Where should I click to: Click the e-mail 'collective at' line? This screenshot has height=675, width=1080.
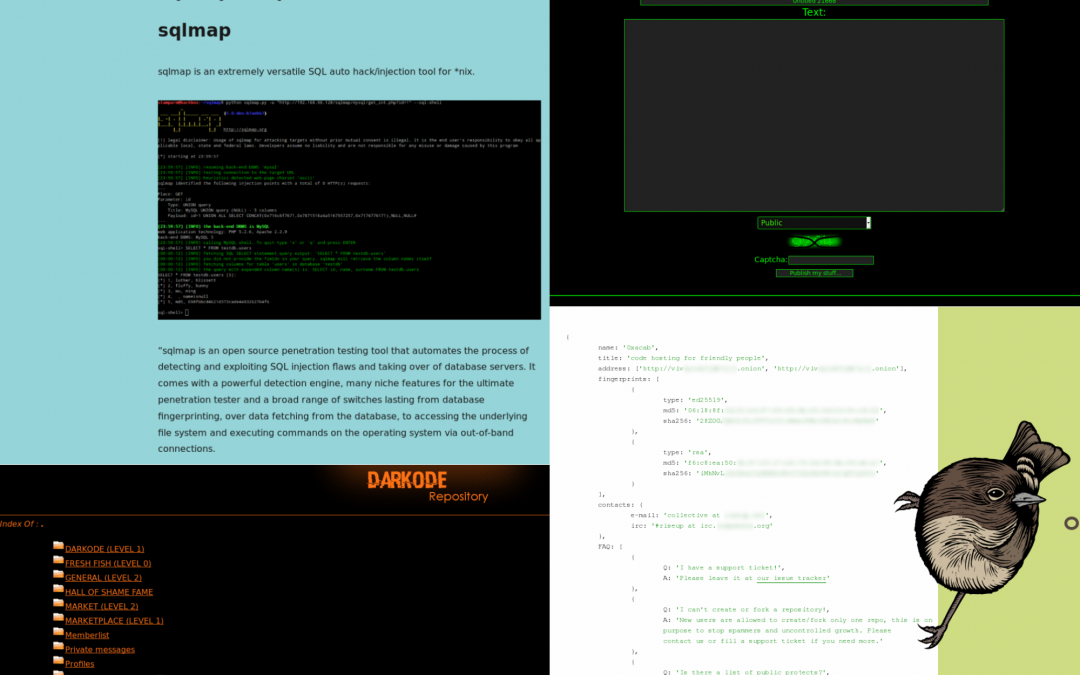click(x=701, y=515)
